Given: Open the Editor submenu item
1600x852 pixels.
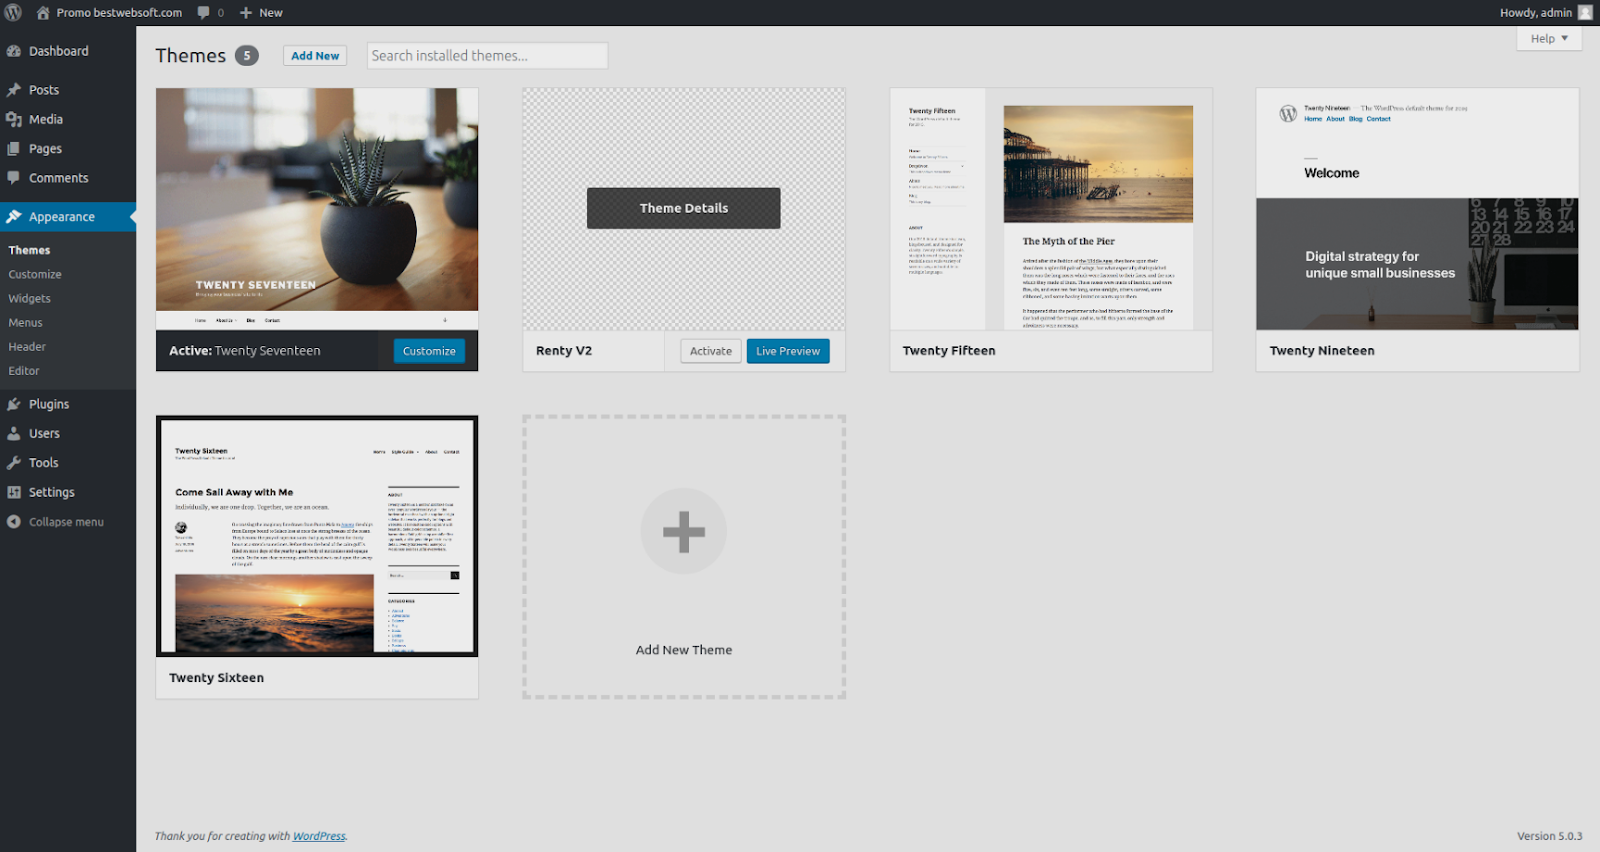Looking at the screenshot, I should tap(24, 370).
